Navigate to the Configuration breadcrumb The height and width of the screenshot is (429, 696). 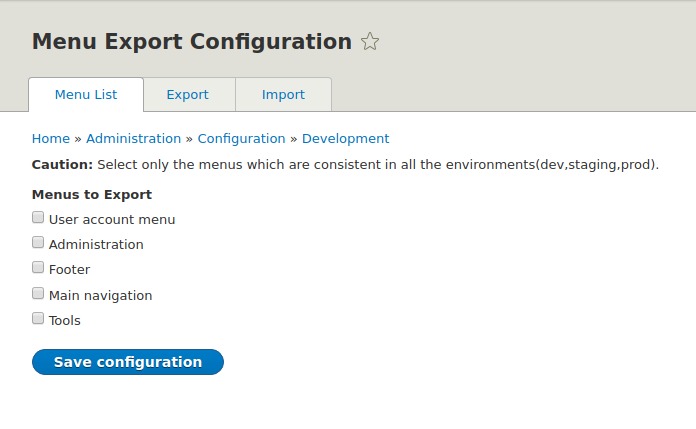(241, 139)
